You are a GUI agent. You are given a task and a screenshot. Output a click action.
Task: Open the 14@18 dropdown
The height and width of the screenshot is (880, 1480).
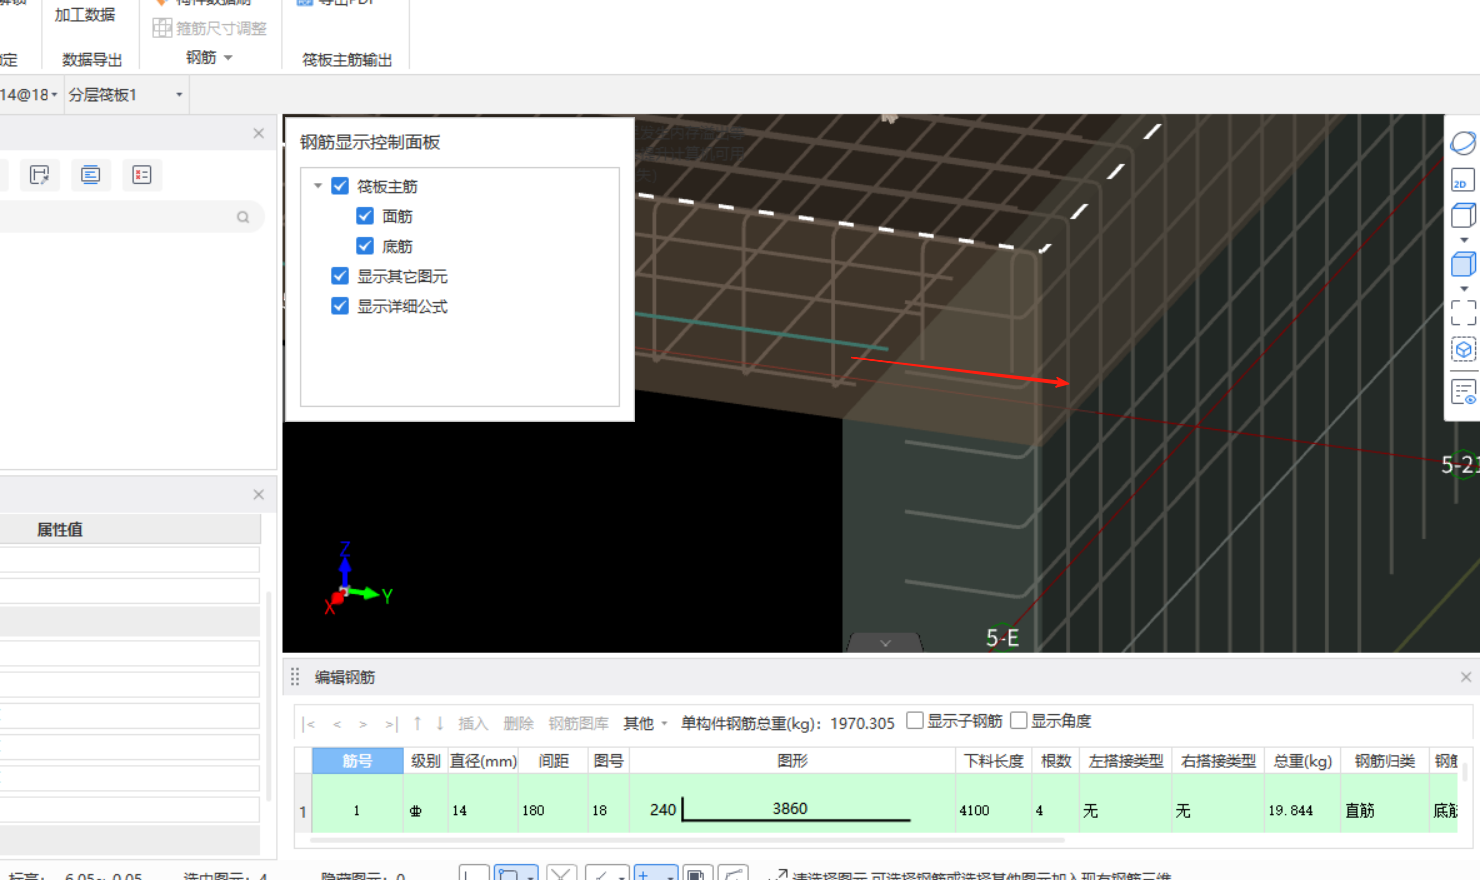(54, 95)
